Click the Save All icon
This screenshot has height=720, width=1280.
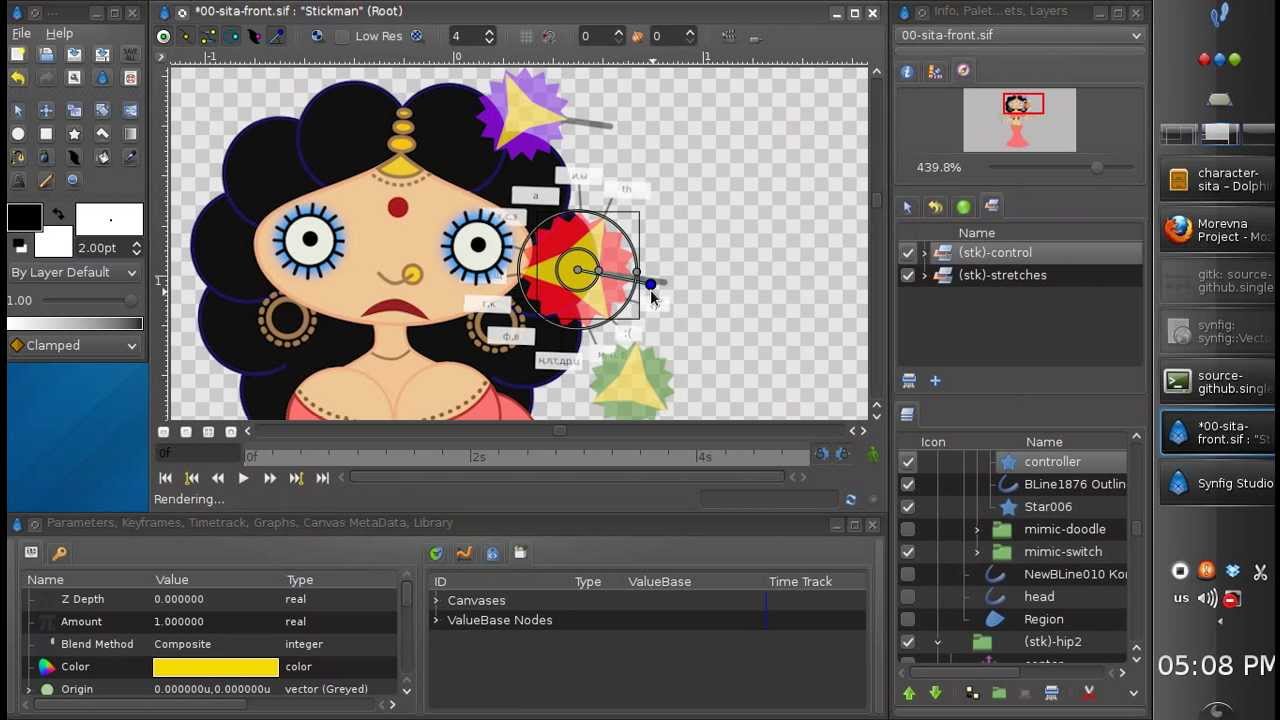coord(130,54)
